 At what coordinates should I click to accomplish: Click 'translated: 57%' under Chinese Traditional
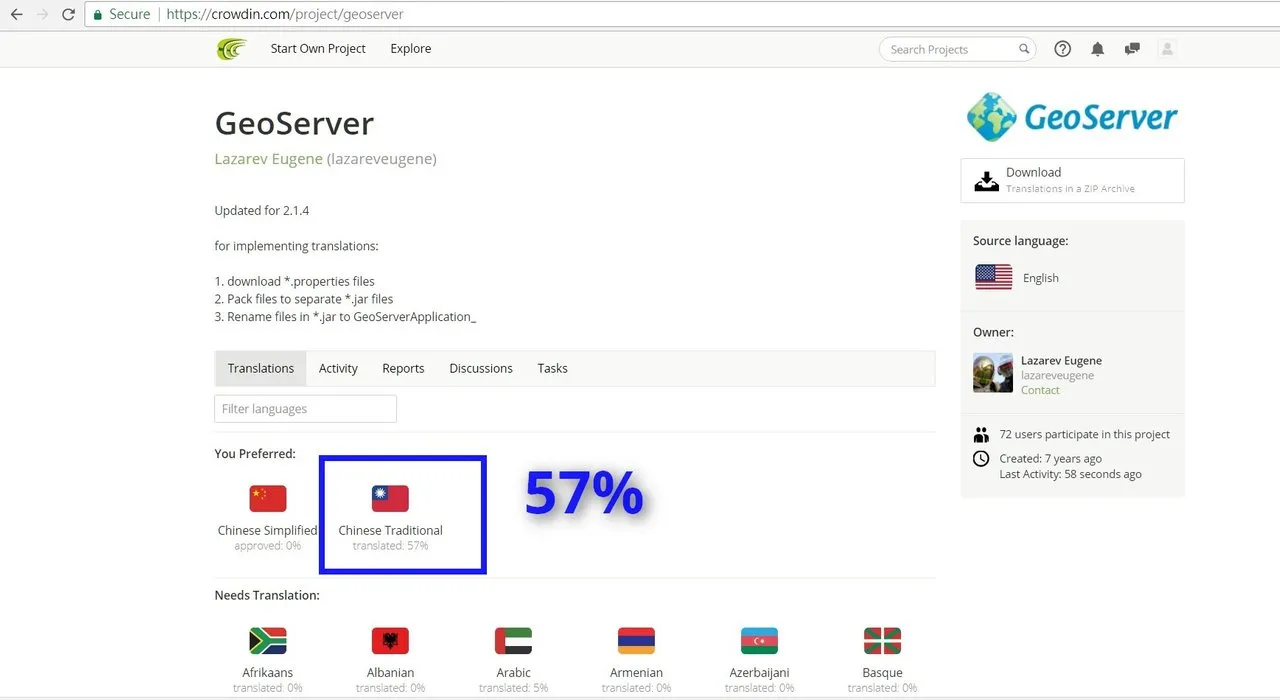[390, 546]
